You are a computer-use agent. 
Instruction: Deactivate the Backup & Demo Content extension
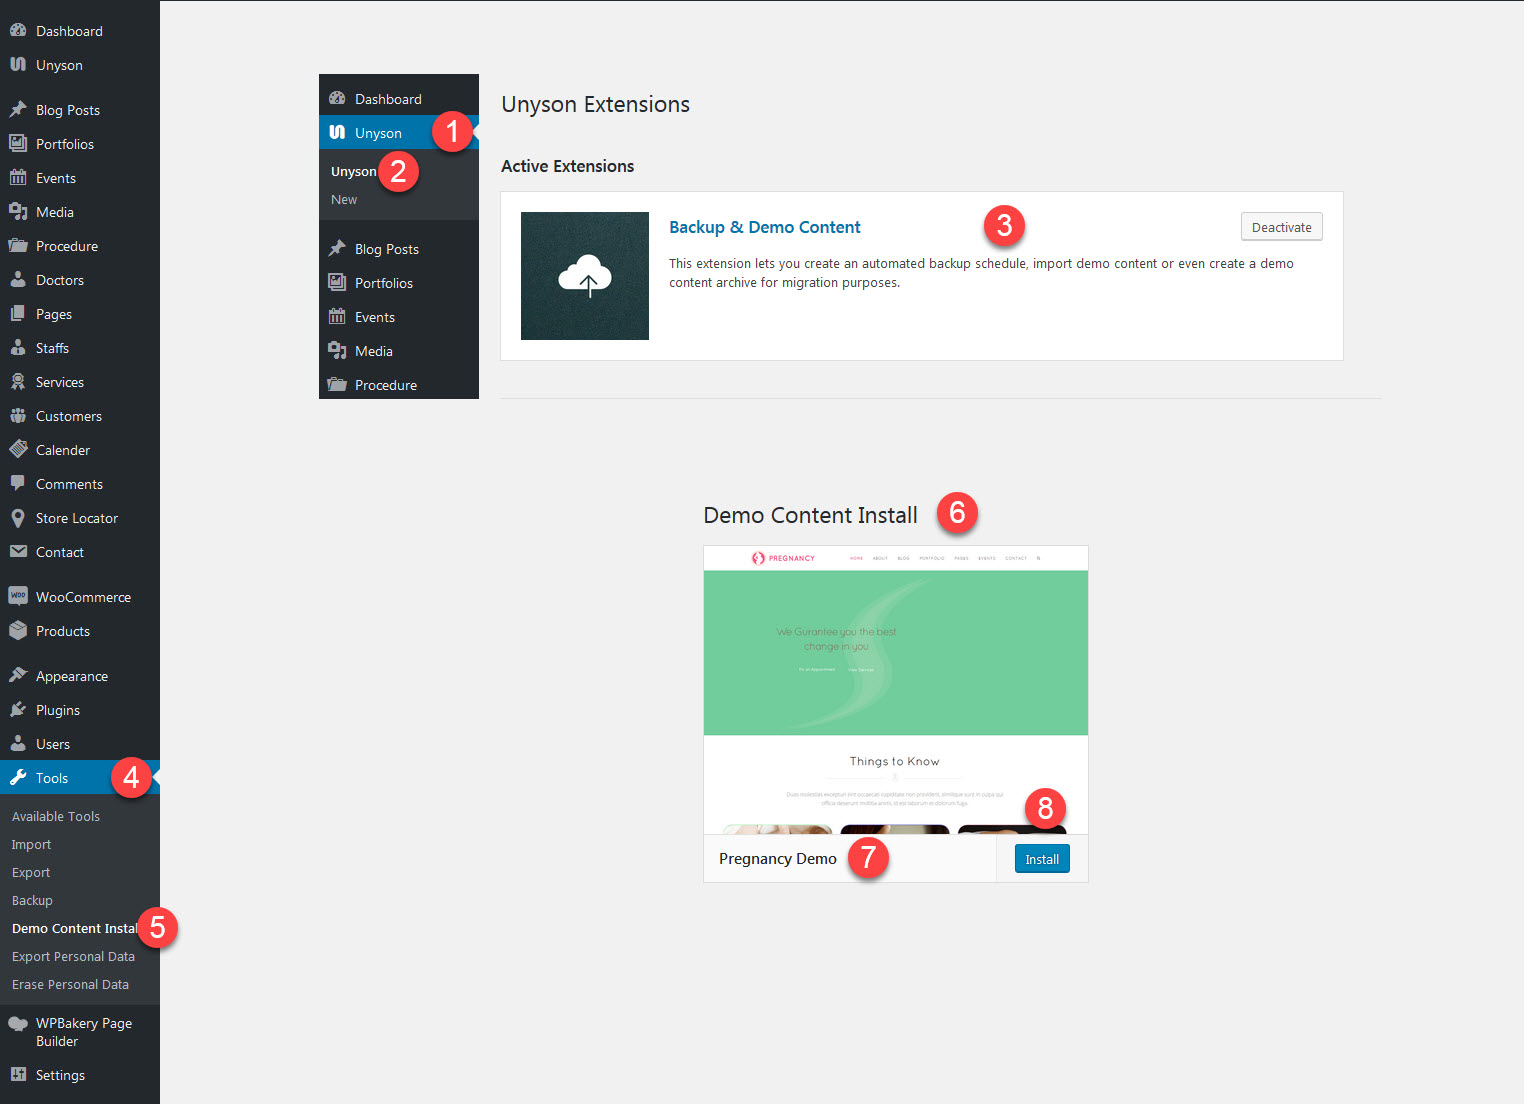point(1281,227)
